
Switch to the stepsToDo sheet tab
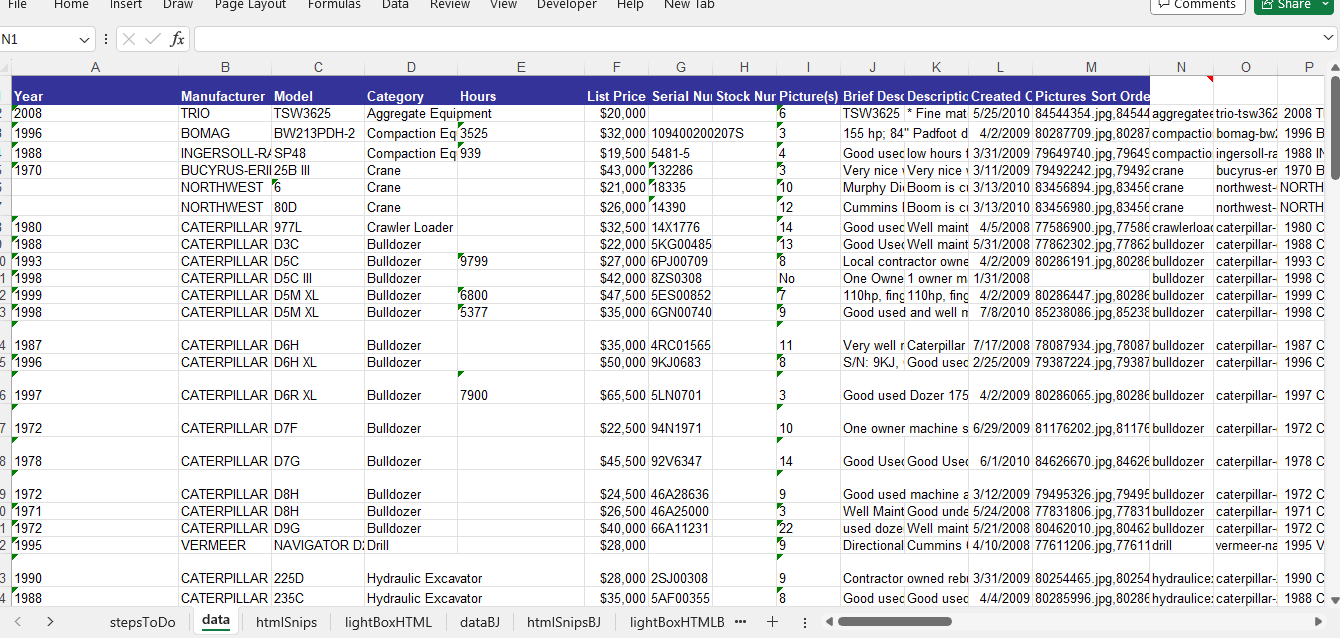click(x=142, y=622)
